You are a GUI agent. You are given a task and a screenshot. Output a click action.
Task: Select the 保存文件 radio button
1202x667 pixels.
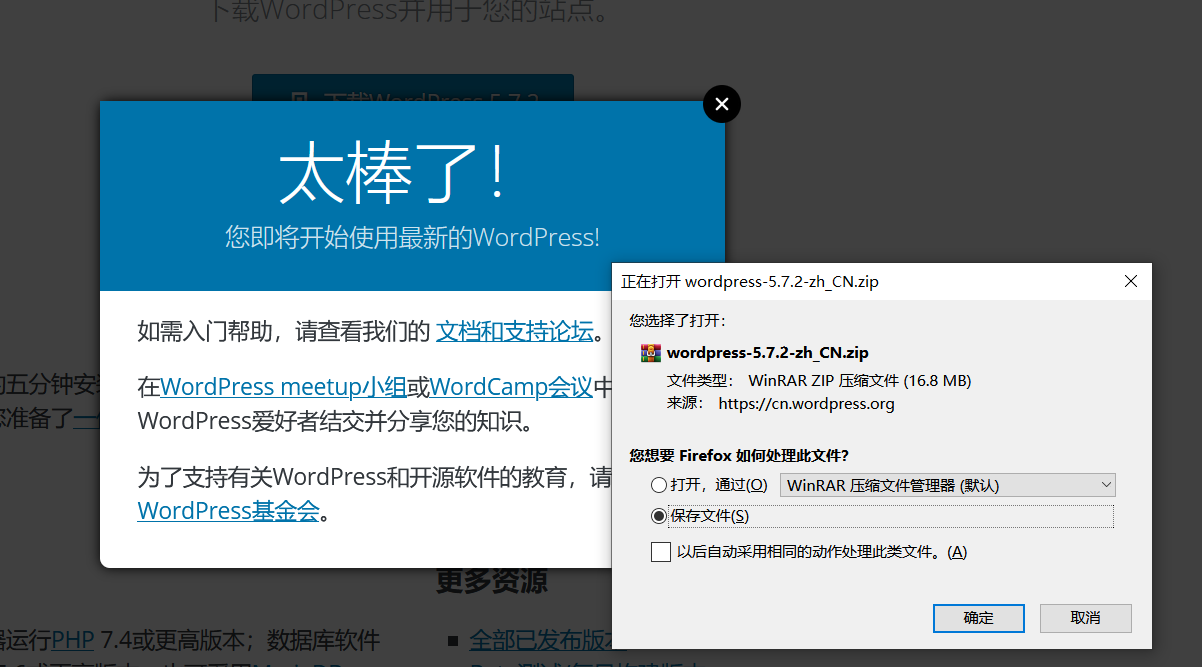pos(658,516)
